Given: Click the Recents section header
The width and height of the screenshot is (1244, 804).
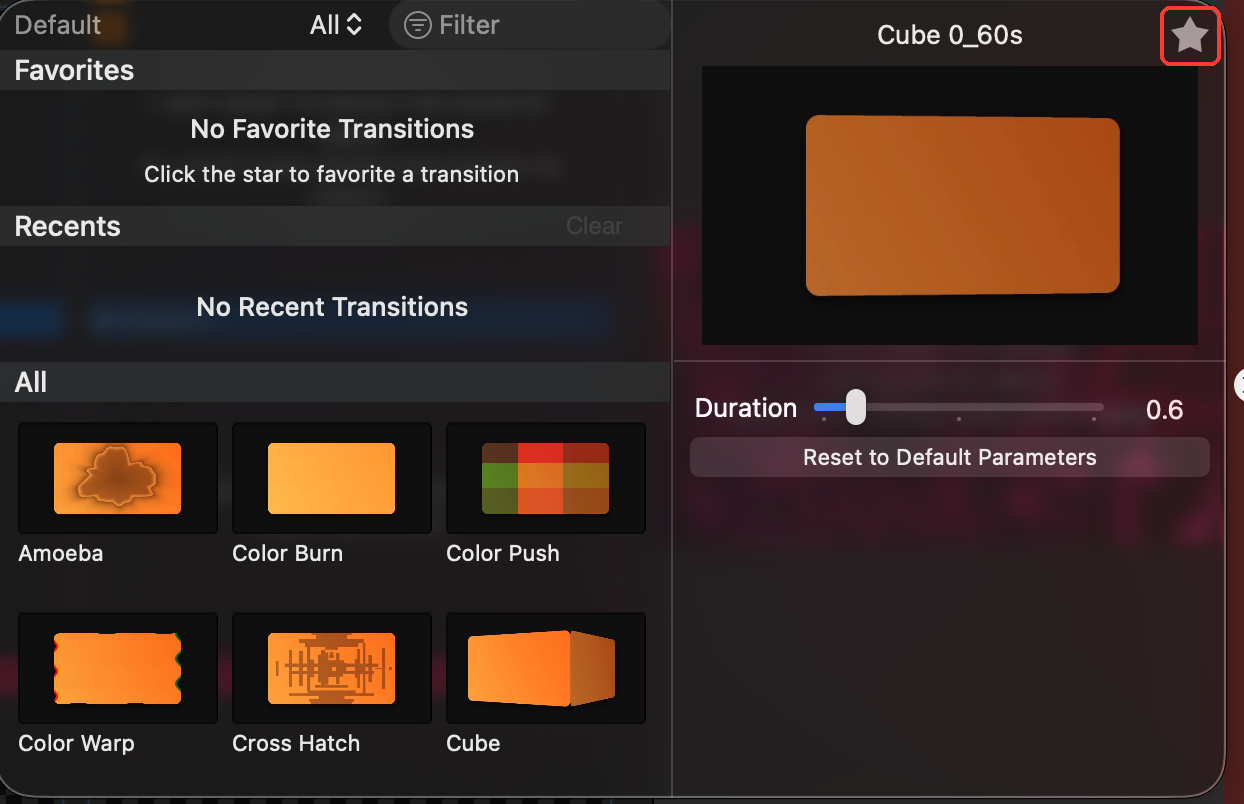Looking at the screenshot, I should pos(335,226).
